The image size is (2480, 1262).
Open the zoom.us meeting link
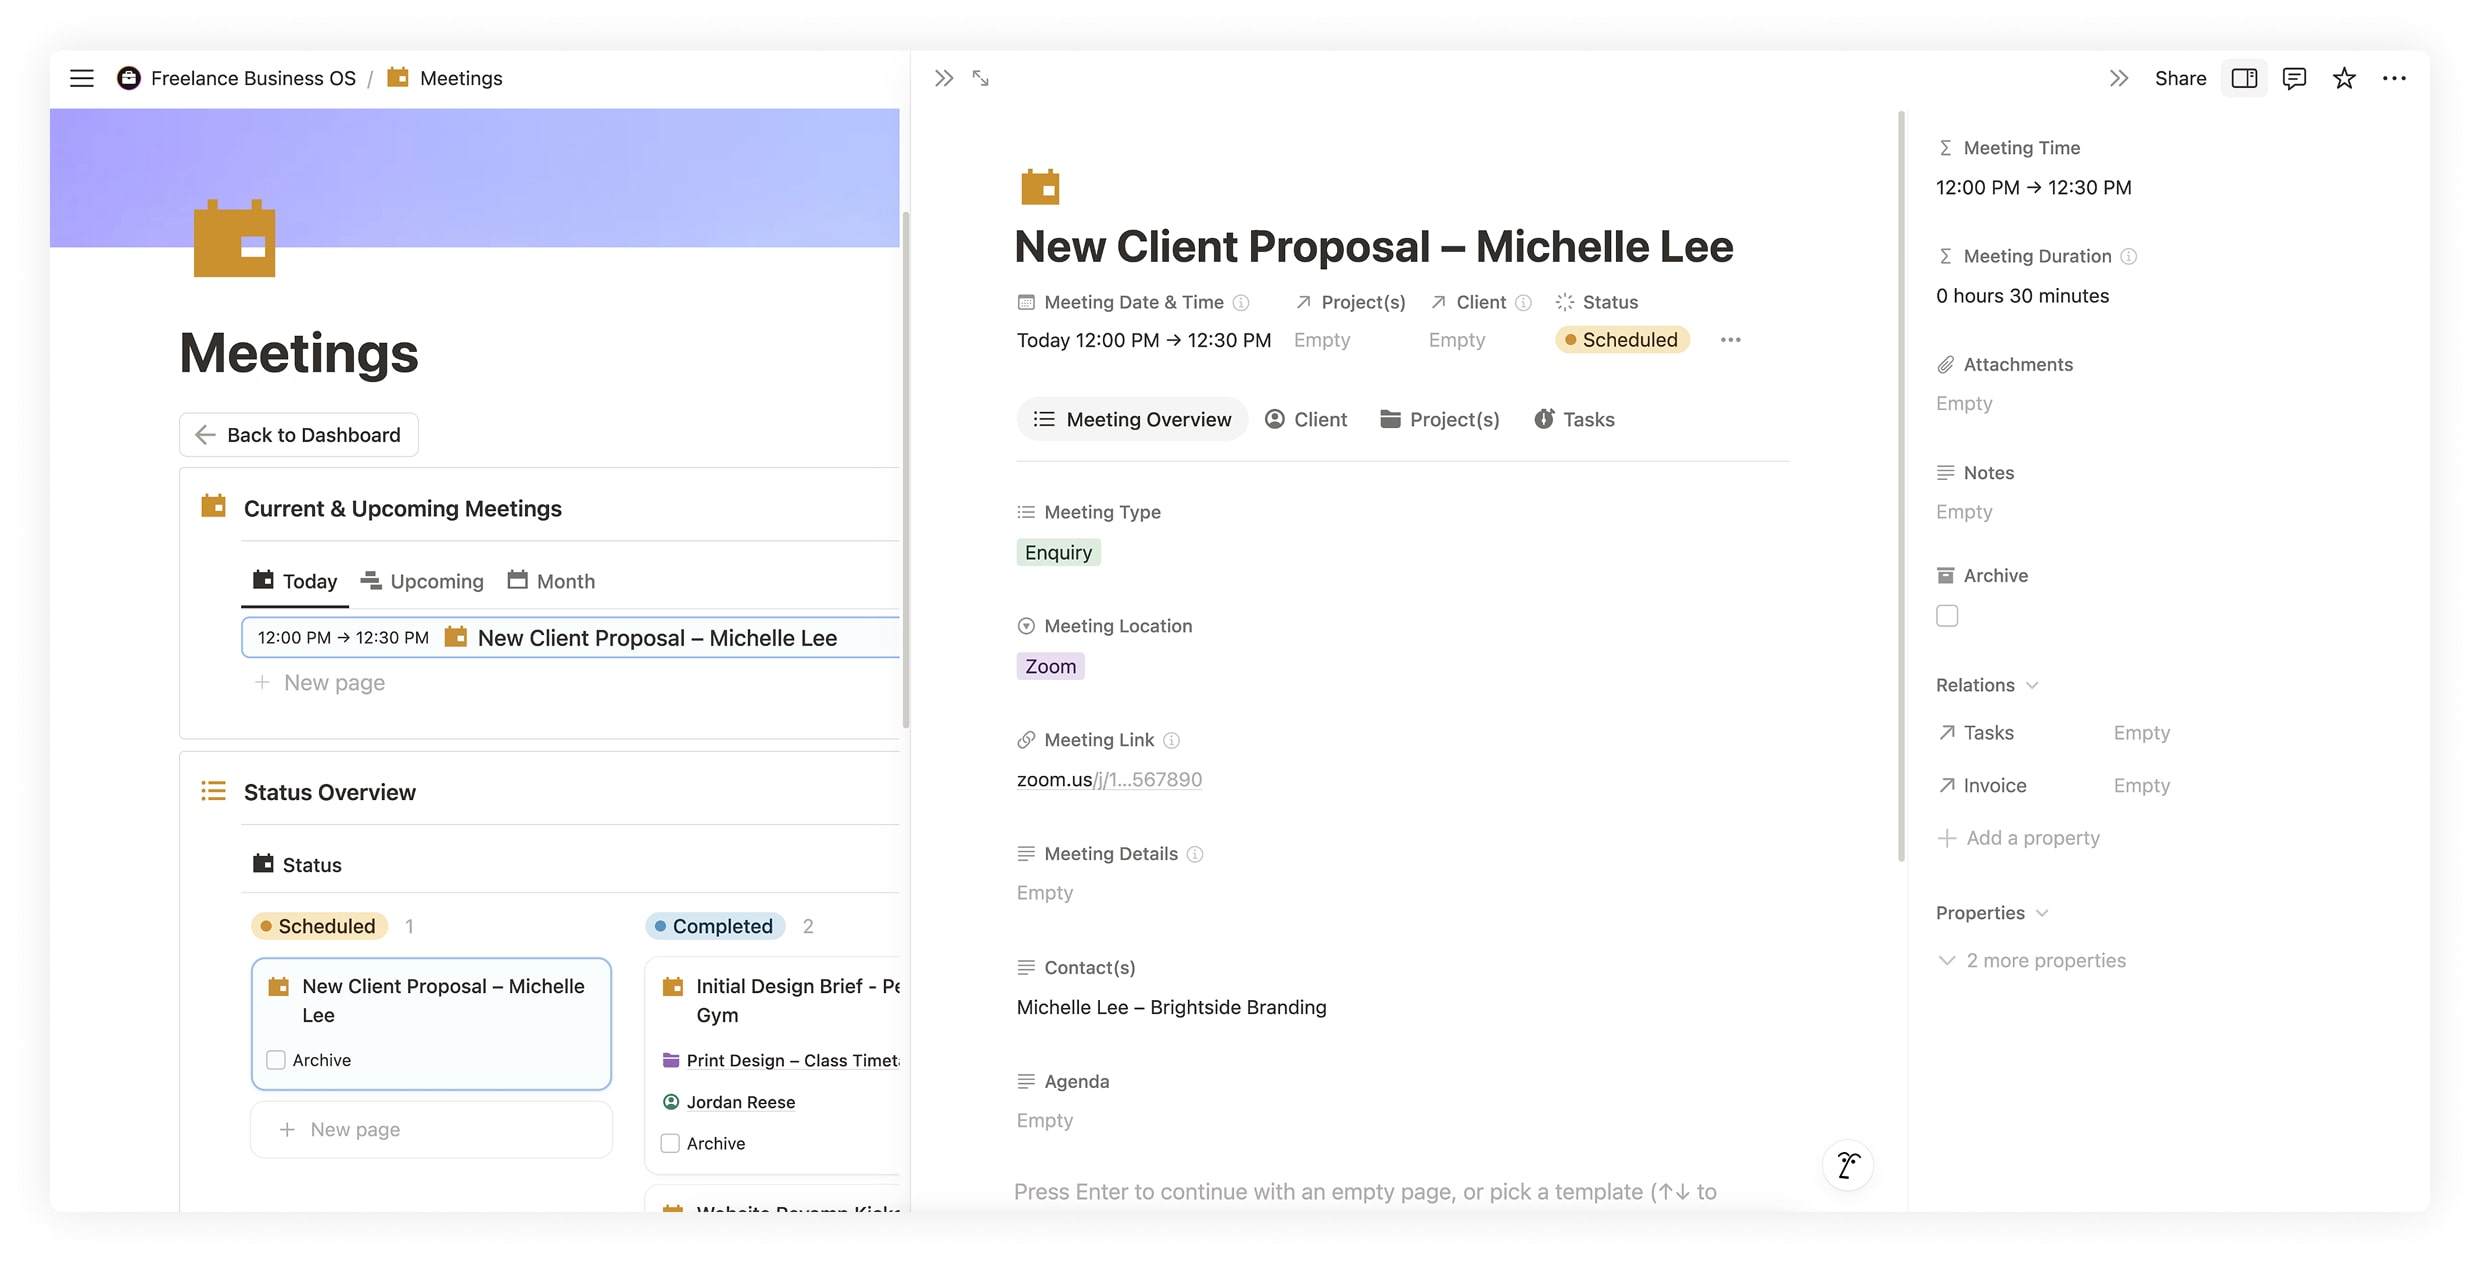[x=1109, y=779]
